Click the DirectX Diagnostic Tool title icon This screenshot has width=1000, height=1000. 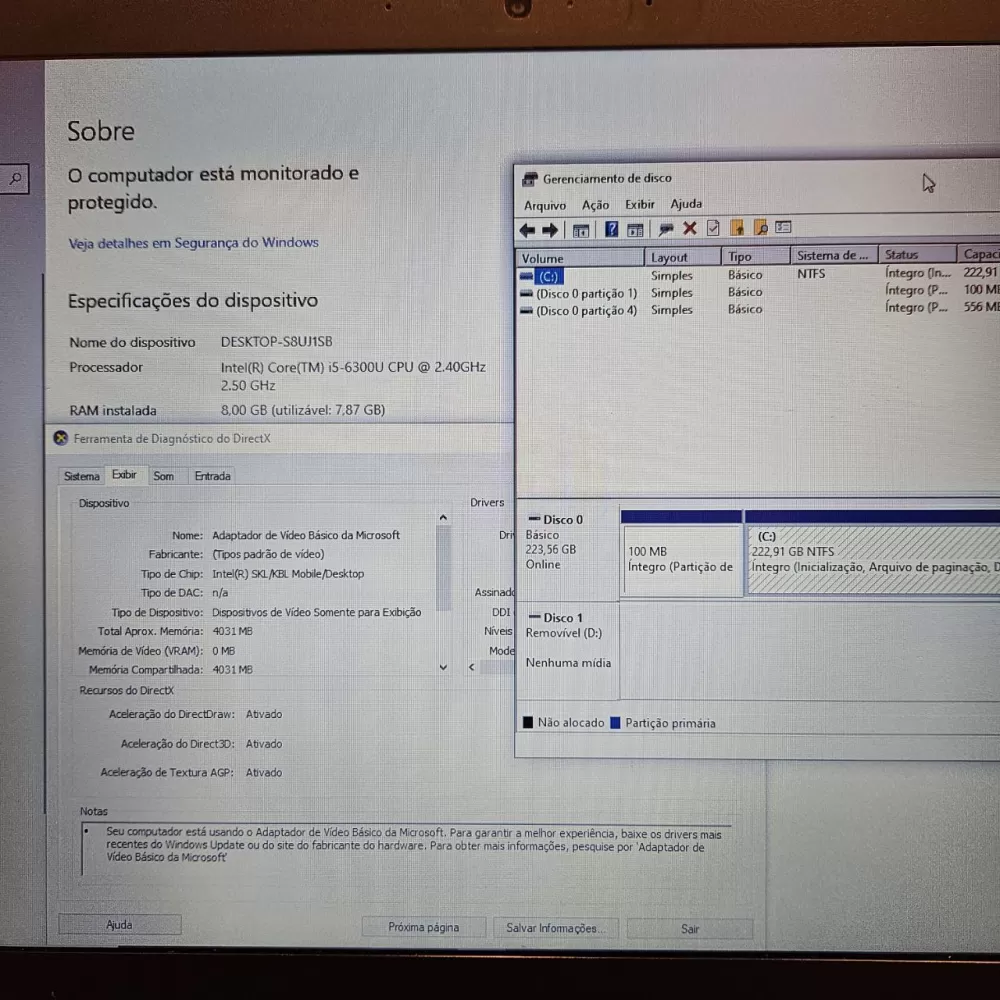[61, 438]
